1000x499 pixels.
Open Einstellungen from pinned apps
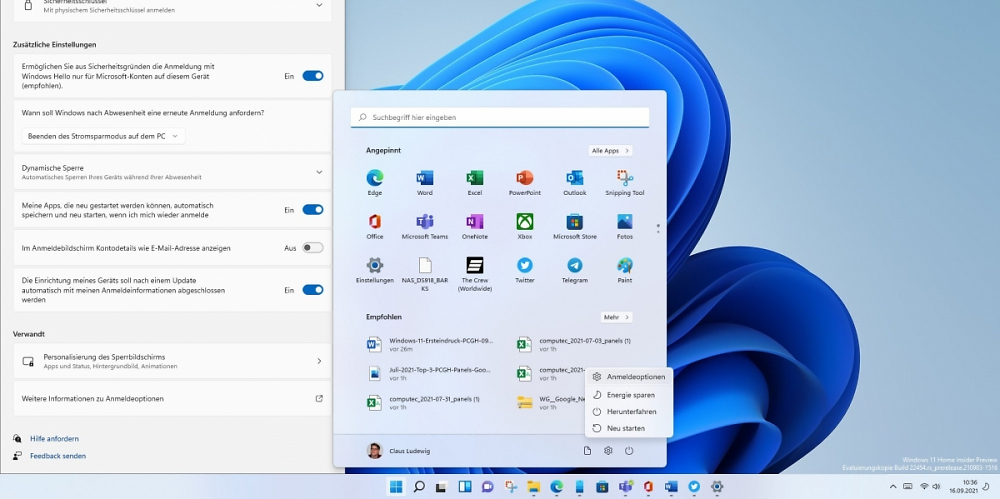point(374,270)
